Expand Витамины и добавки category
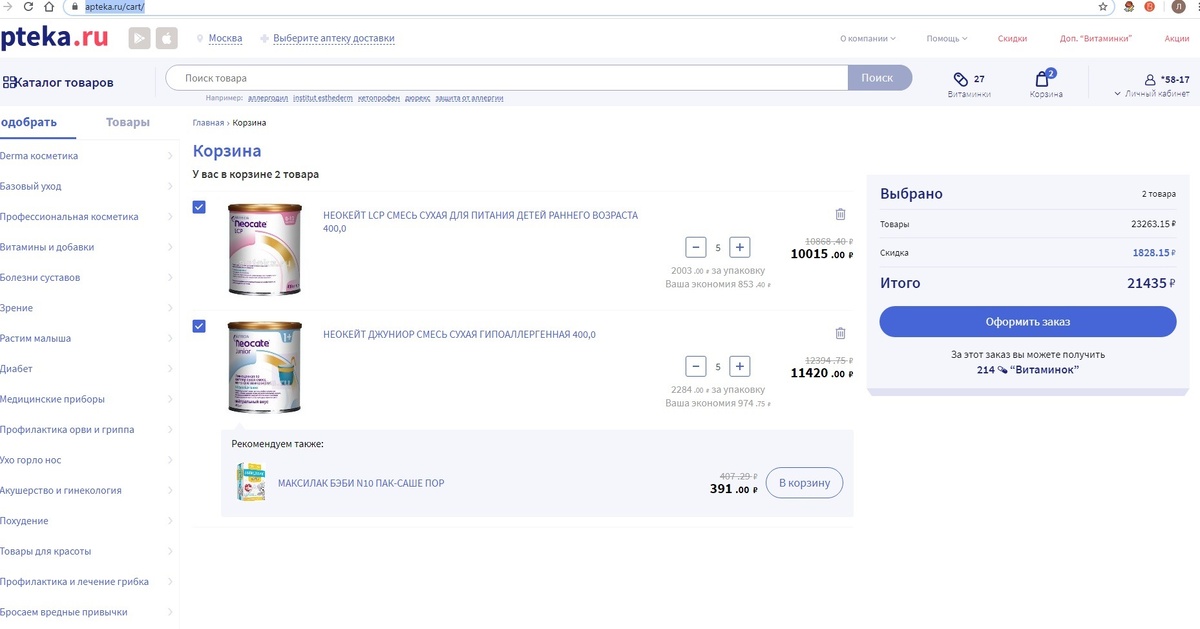This screenshot has height=629, width=1200. tap(171, 247)
